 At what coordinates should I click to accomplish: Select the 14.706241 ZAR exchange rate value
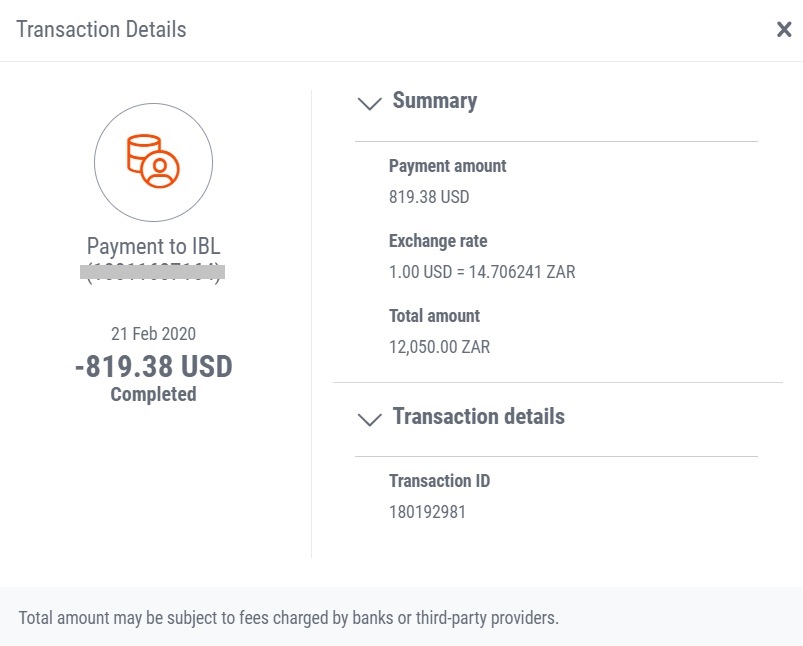[x=481, y=272]
